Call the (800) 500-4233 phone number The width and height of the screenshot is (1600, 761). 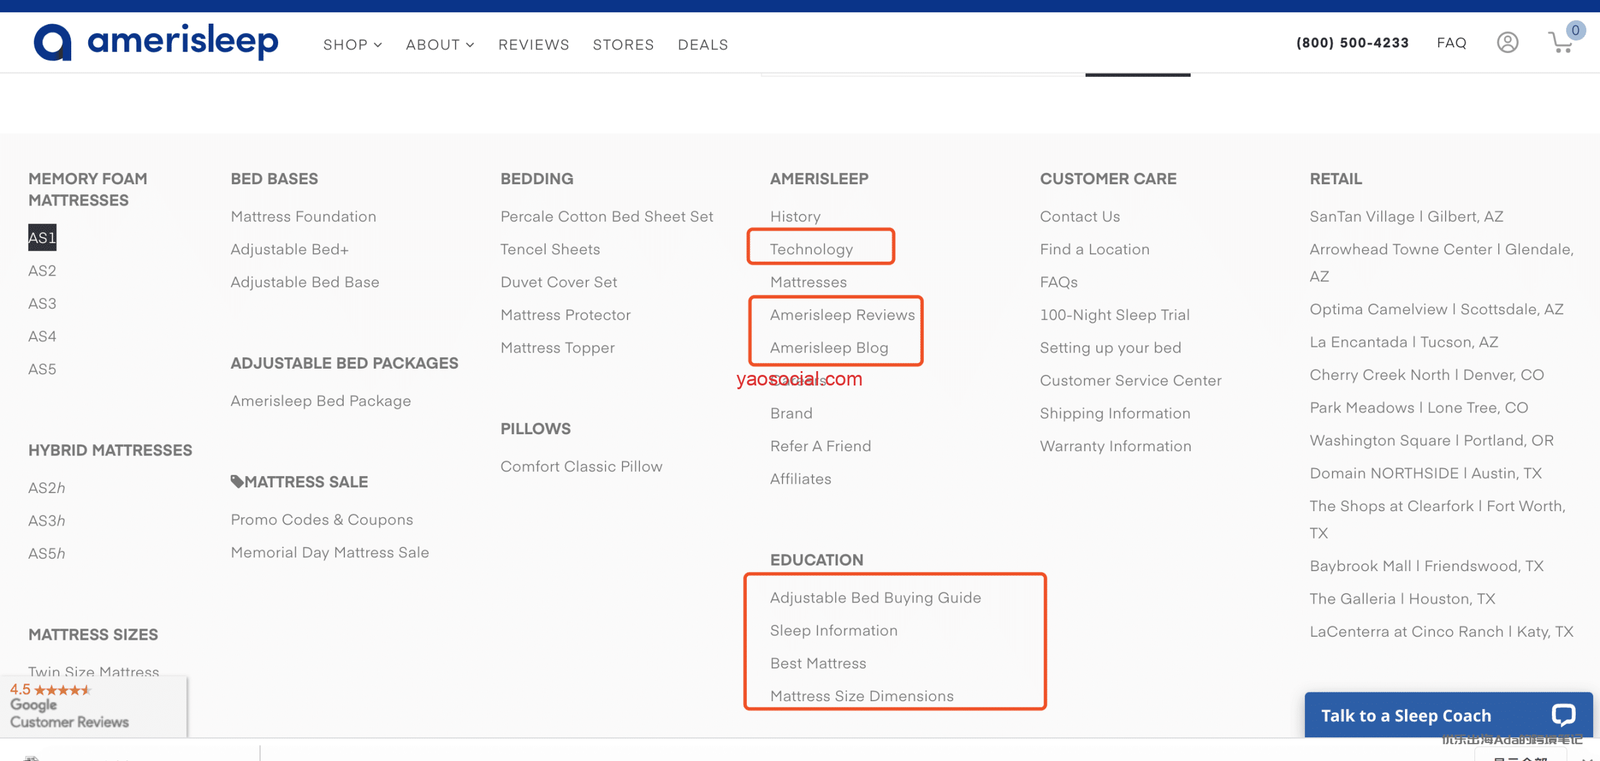point(1352,43)
